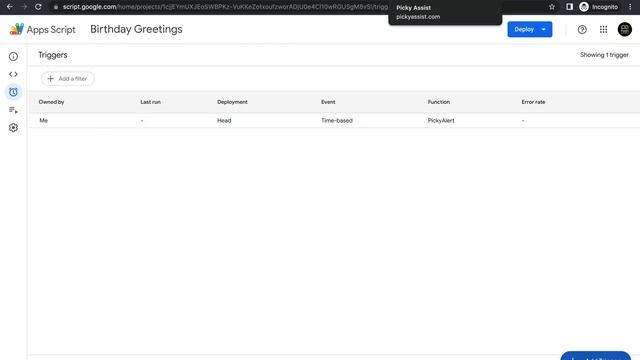Click the Owned by column header
This screenshot has height=360, width=640.
(51, 102)
